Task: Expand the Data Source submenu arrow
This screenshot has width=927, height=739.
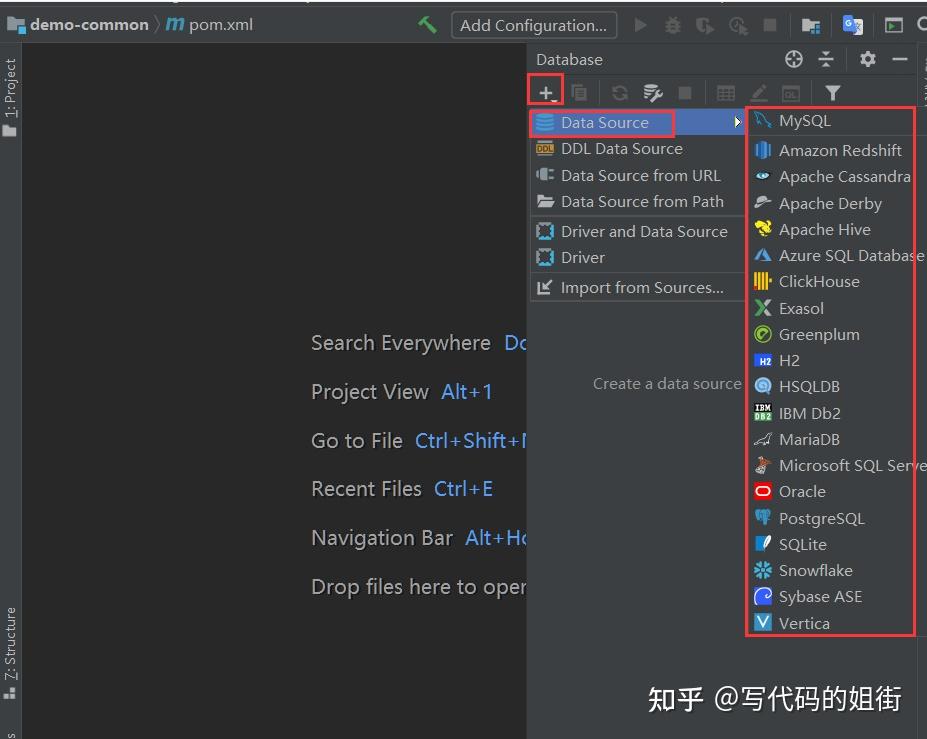Action: (x=737, y=122)
